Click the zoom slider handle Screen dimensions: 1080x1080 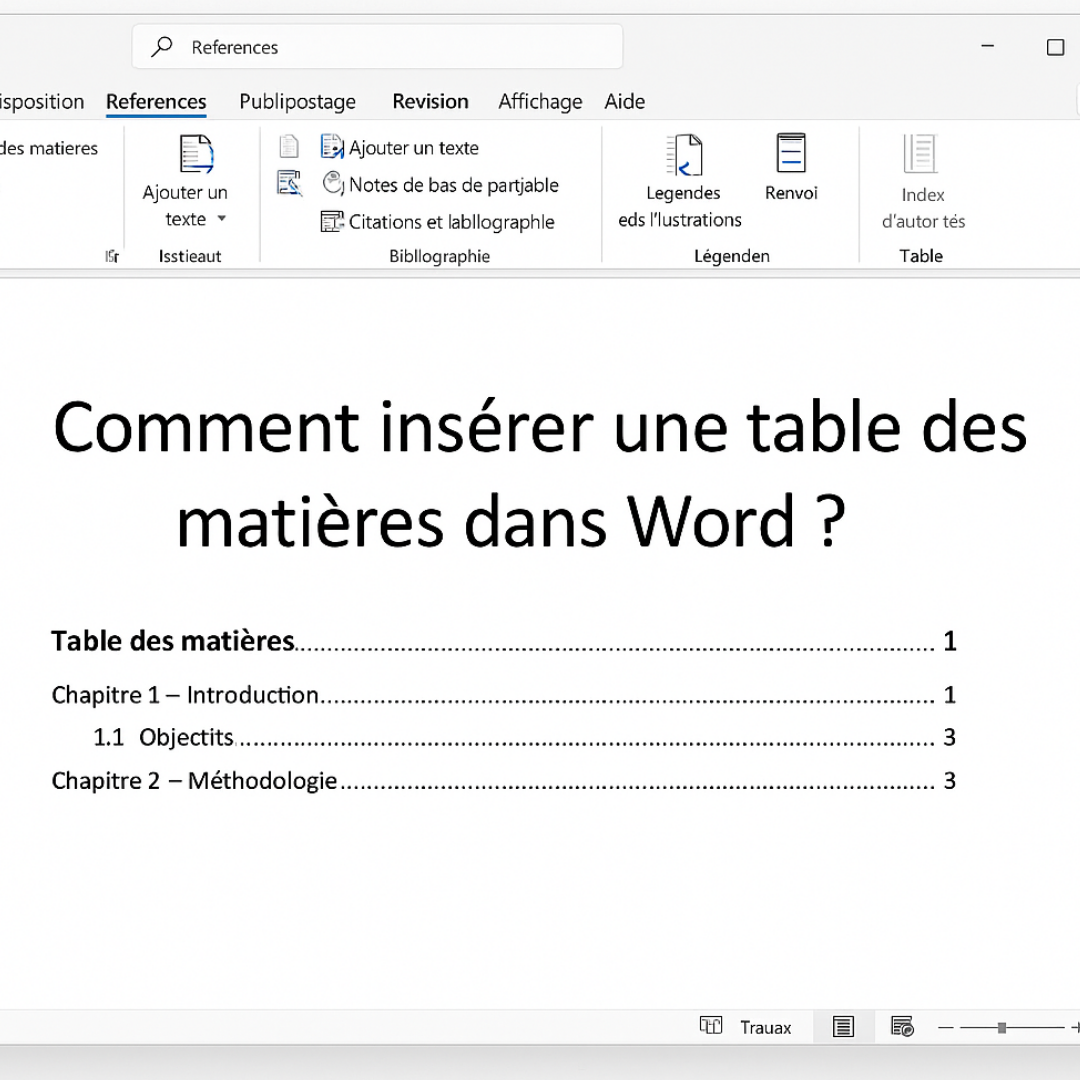1002,1028
